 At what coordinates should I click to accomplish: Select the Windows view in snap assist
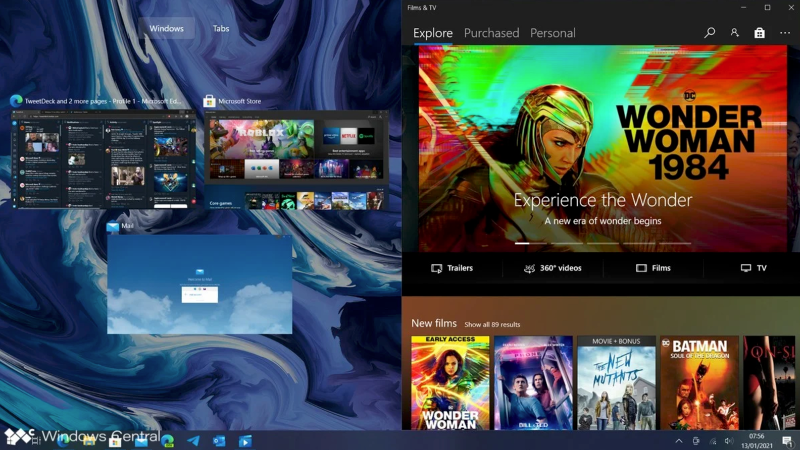pyautogui.click(x=167, y=29)
